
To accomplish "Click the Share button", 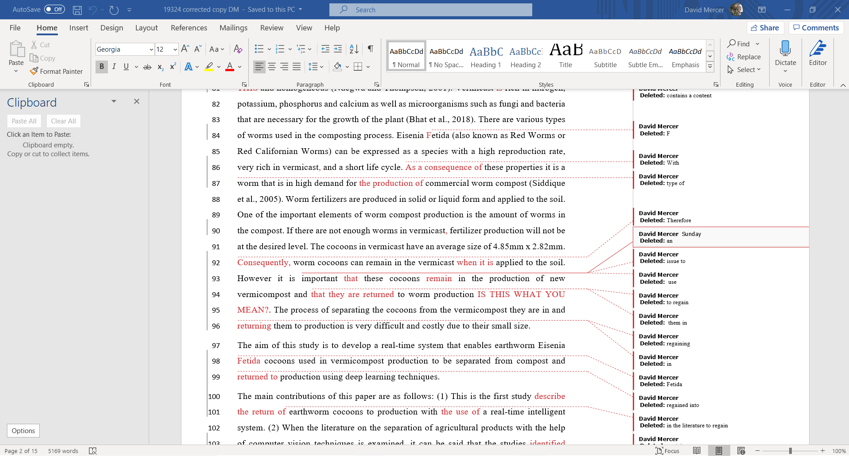I will pyautogui.click(x=765, y=28).
